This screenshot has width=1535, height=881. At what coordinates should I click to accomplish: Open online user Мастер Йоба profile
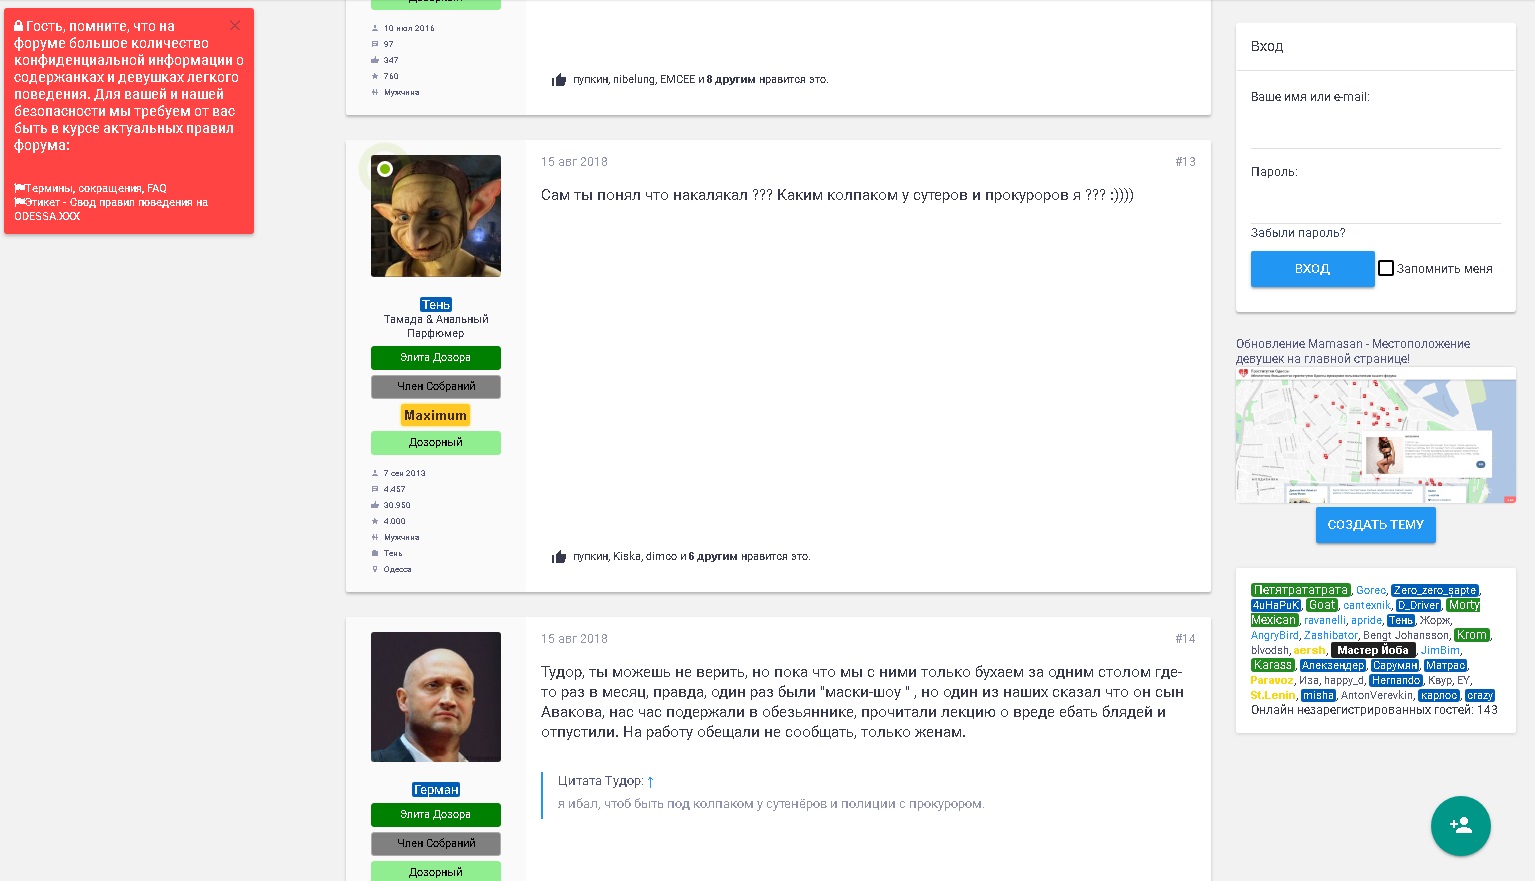(1372, 650)
